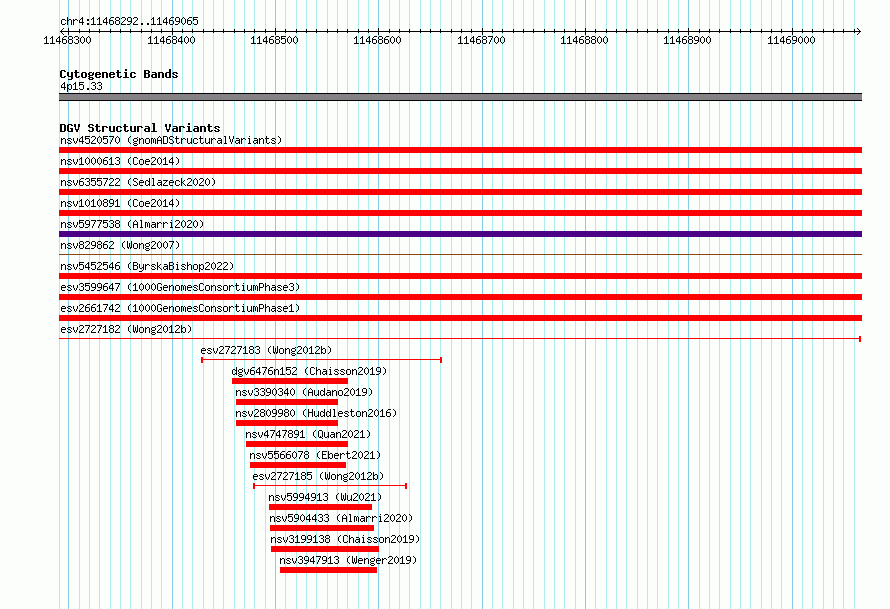Open nsv2809980 (Huddleston2016) variant label

coord(316,413)
